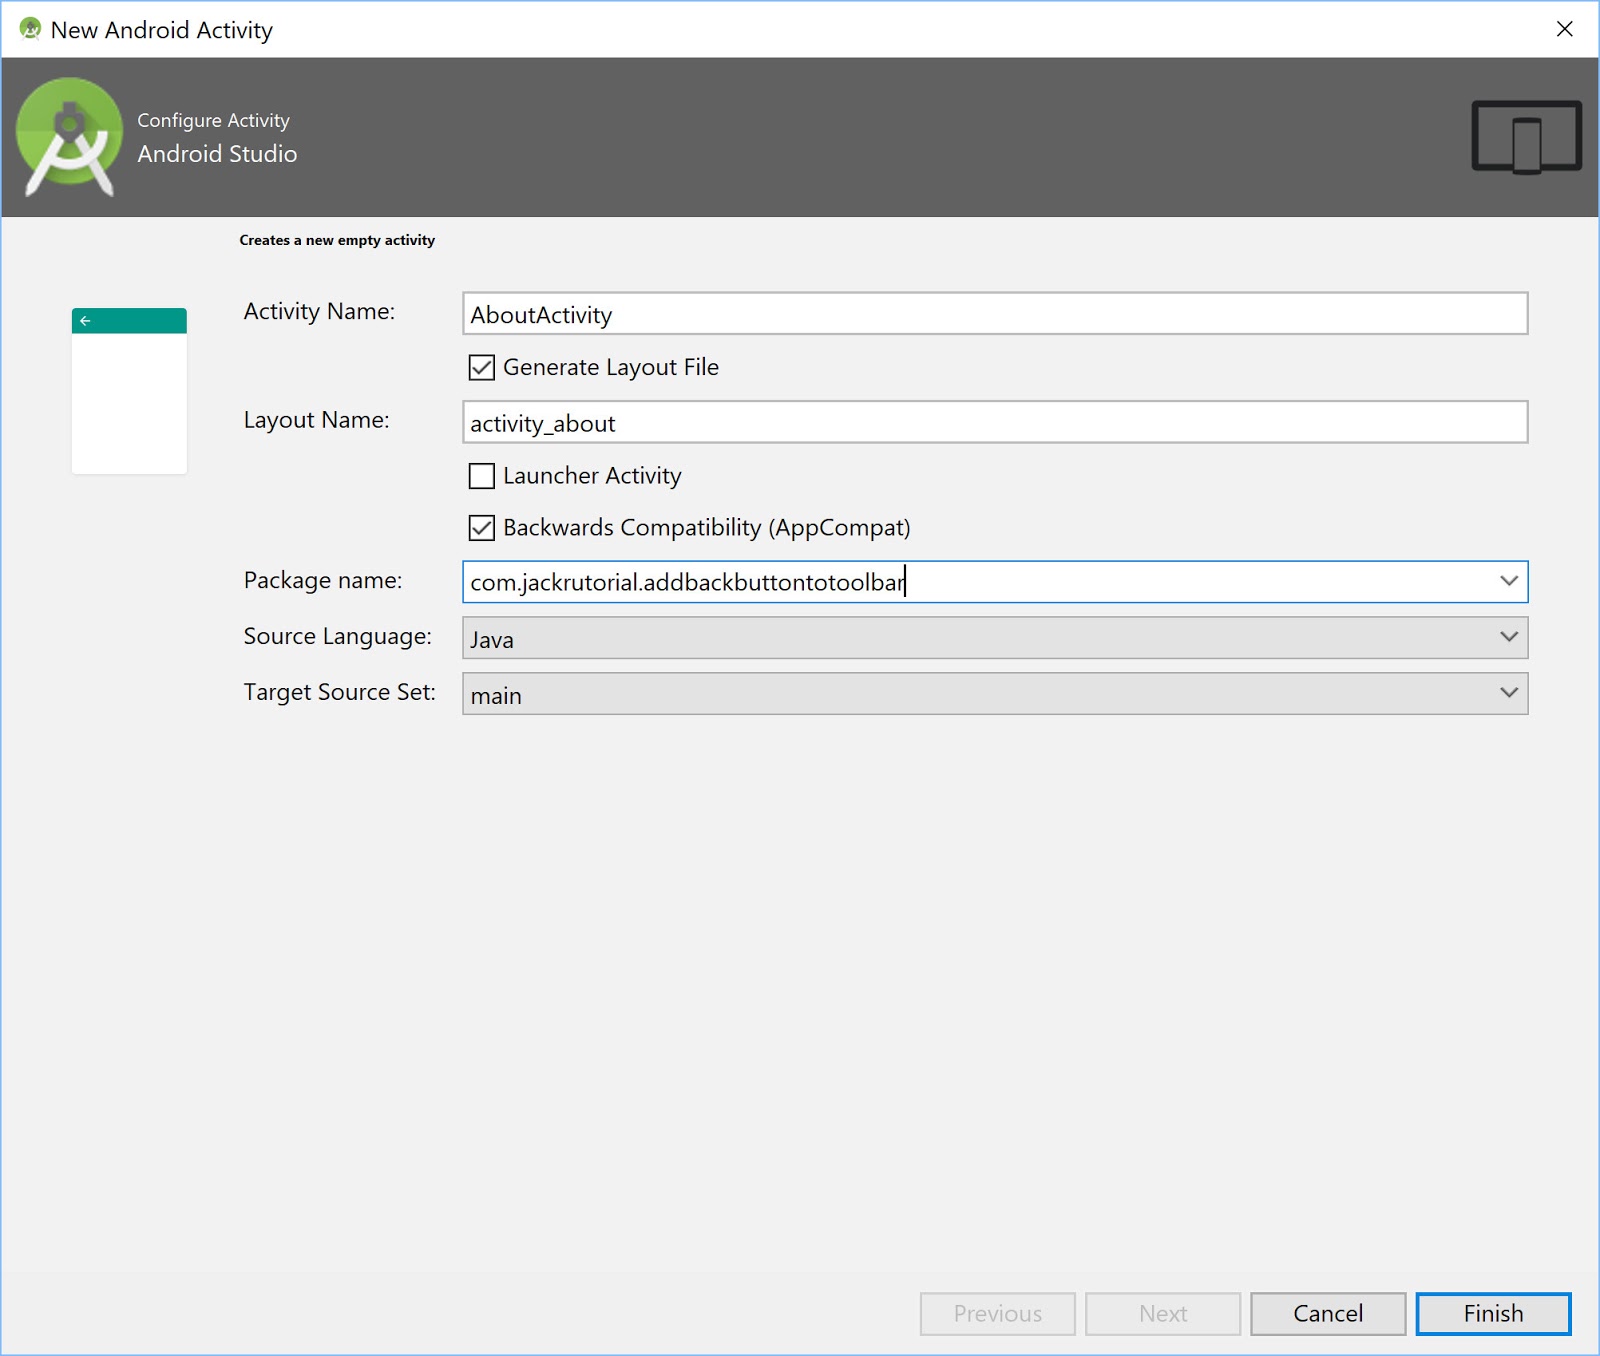
Task: Enable the Launcher Activity checkbox
Action: 482,476
